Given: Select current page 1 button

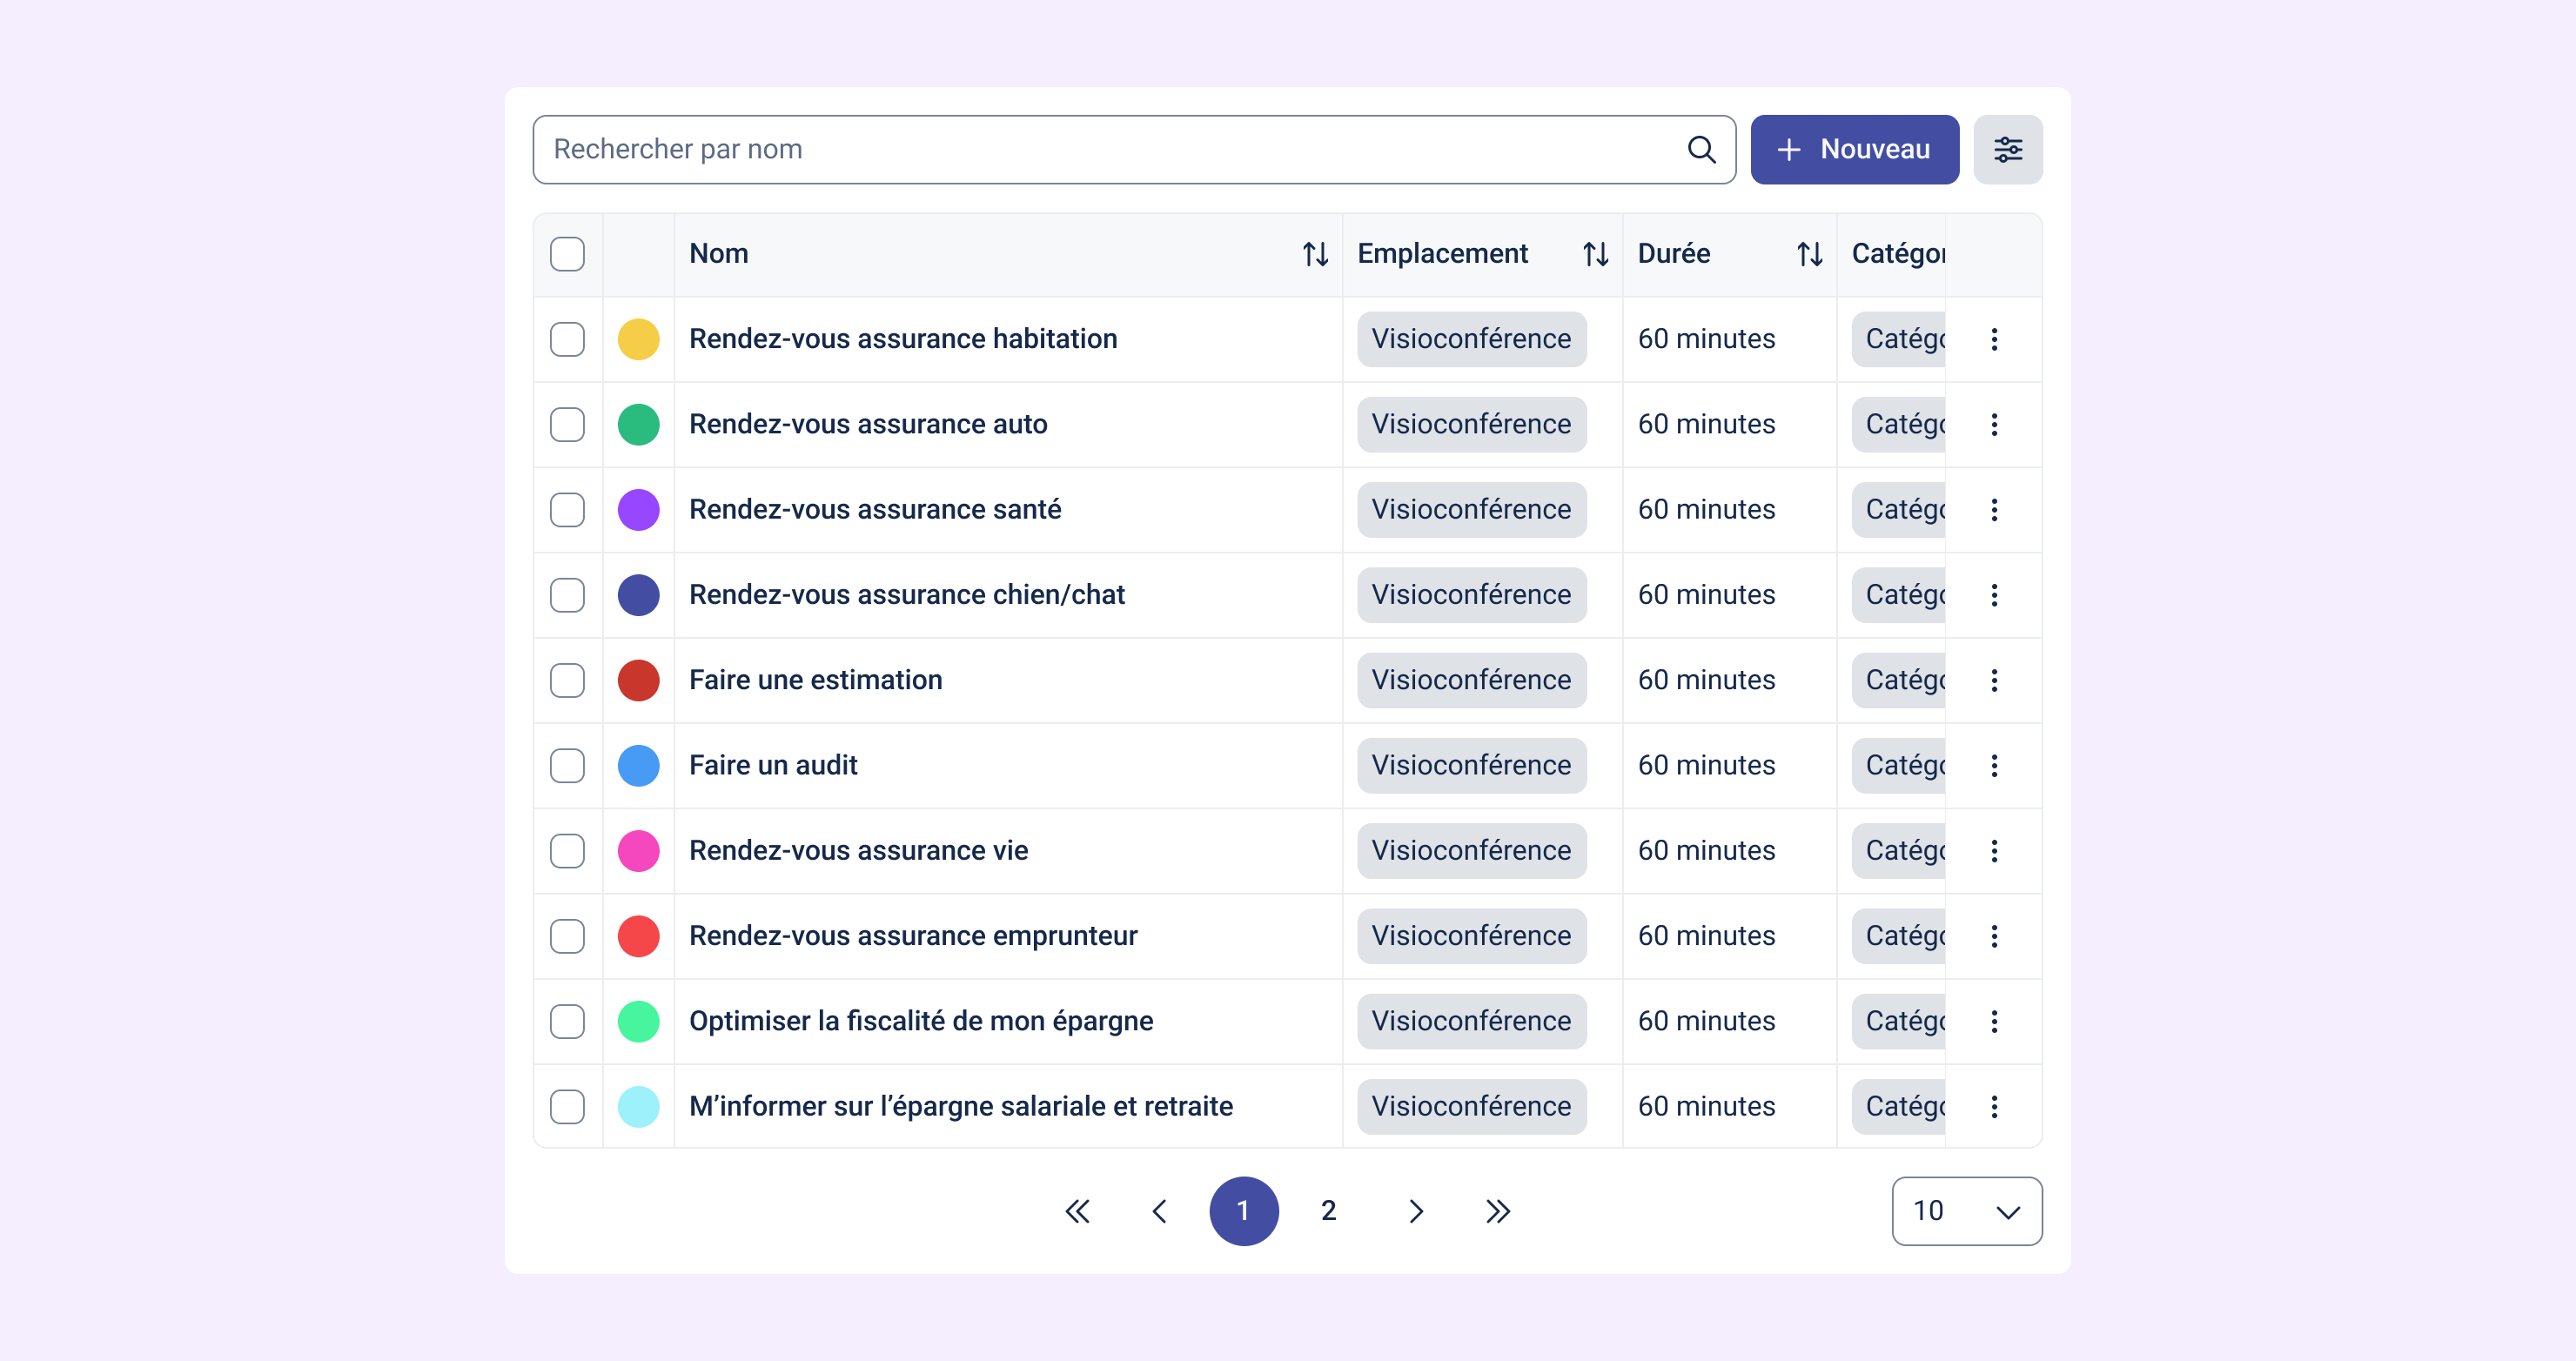Looking at the screenshot, I should tap(1243, 1211).
